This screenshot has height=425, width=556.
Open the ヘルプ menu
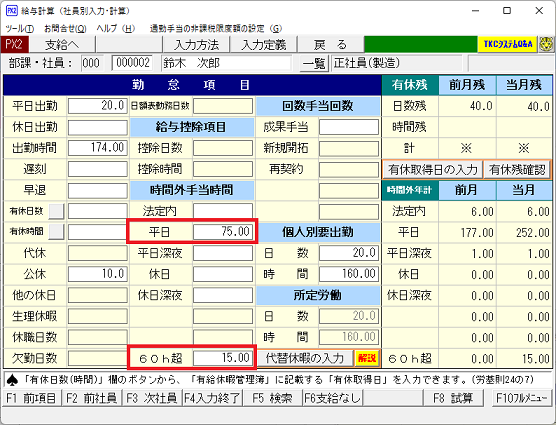tap(116, 28)
